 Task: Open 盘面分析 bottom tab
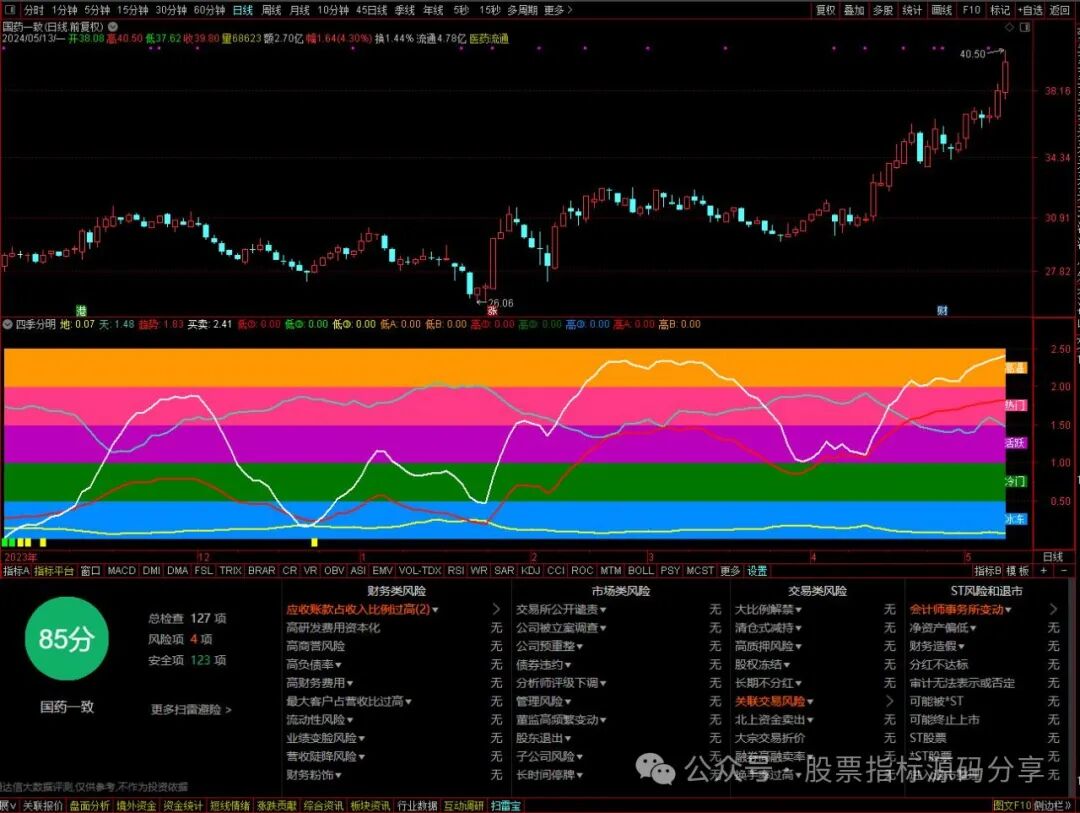pos(90,805)
